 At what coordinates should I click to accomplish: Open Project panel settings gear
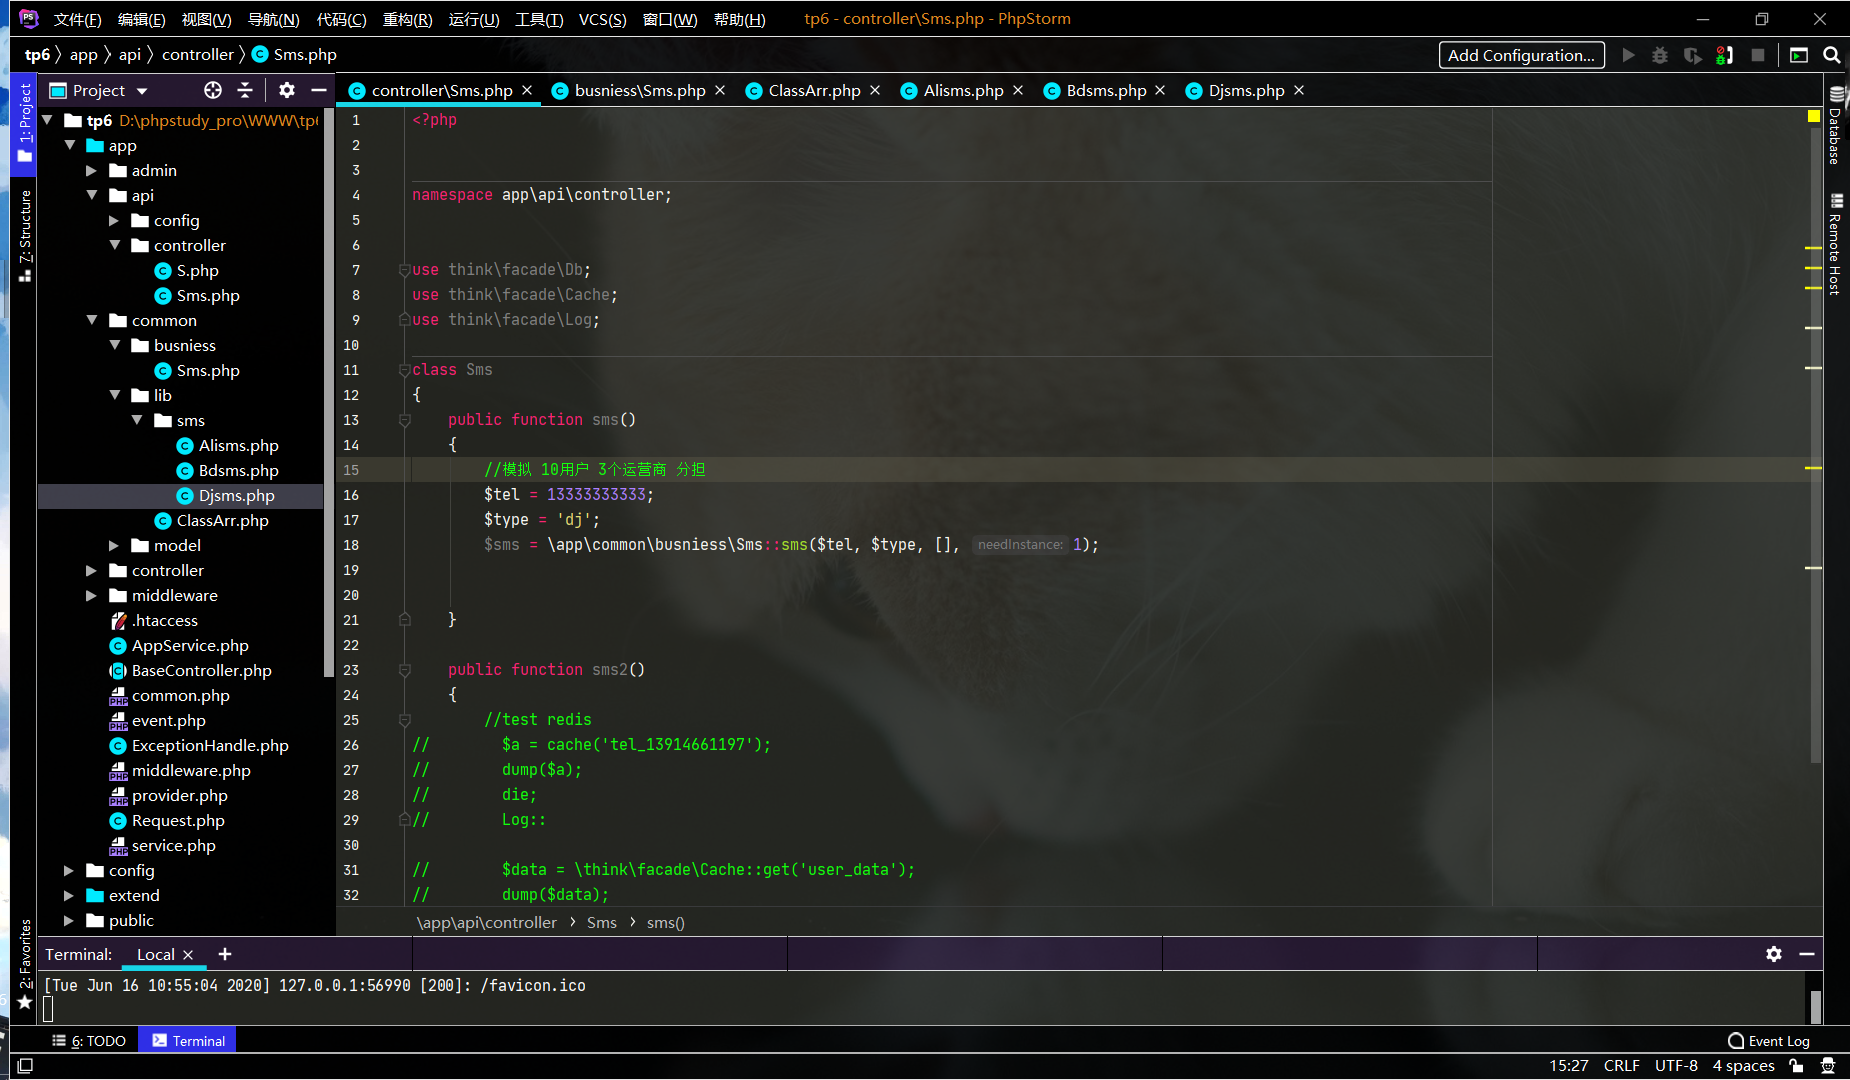pos(287,90)
